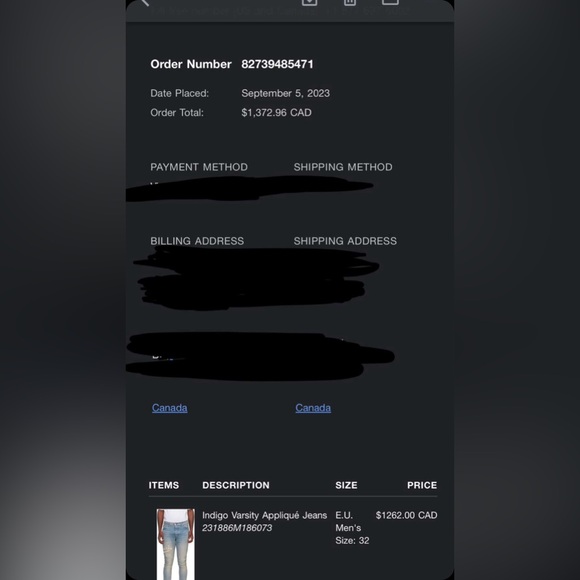Open the Canada link under billing address
The height and width of the screenshot is (580, 580).
tap(169, 408)
